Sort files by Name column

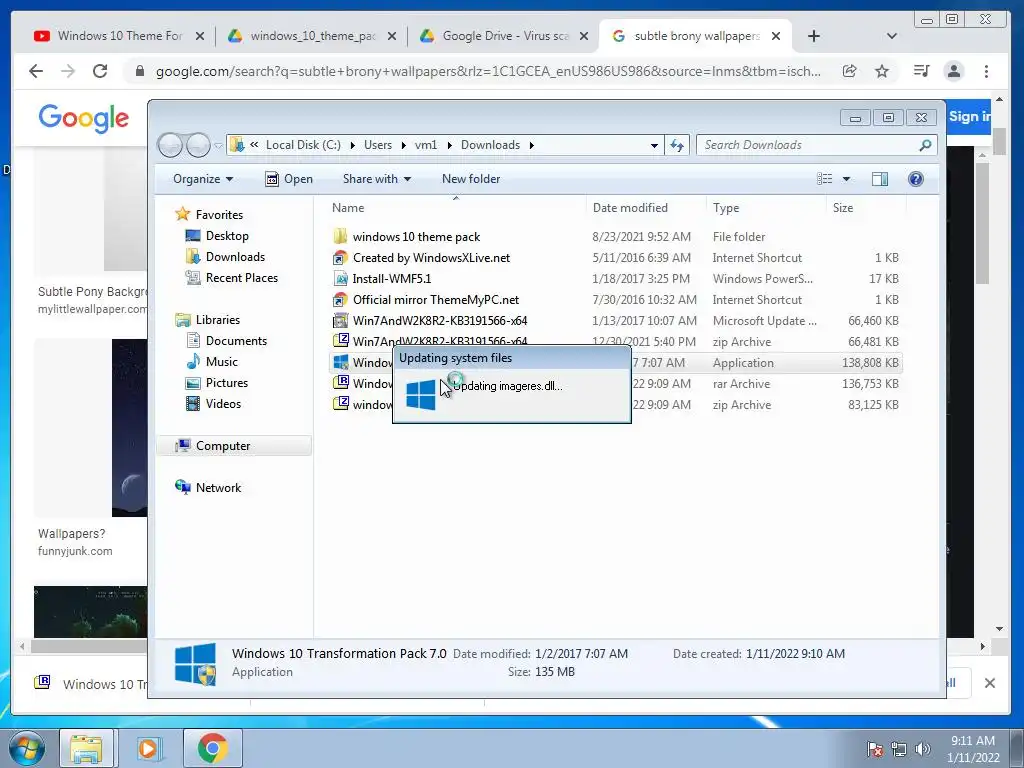tap(455, 208)
